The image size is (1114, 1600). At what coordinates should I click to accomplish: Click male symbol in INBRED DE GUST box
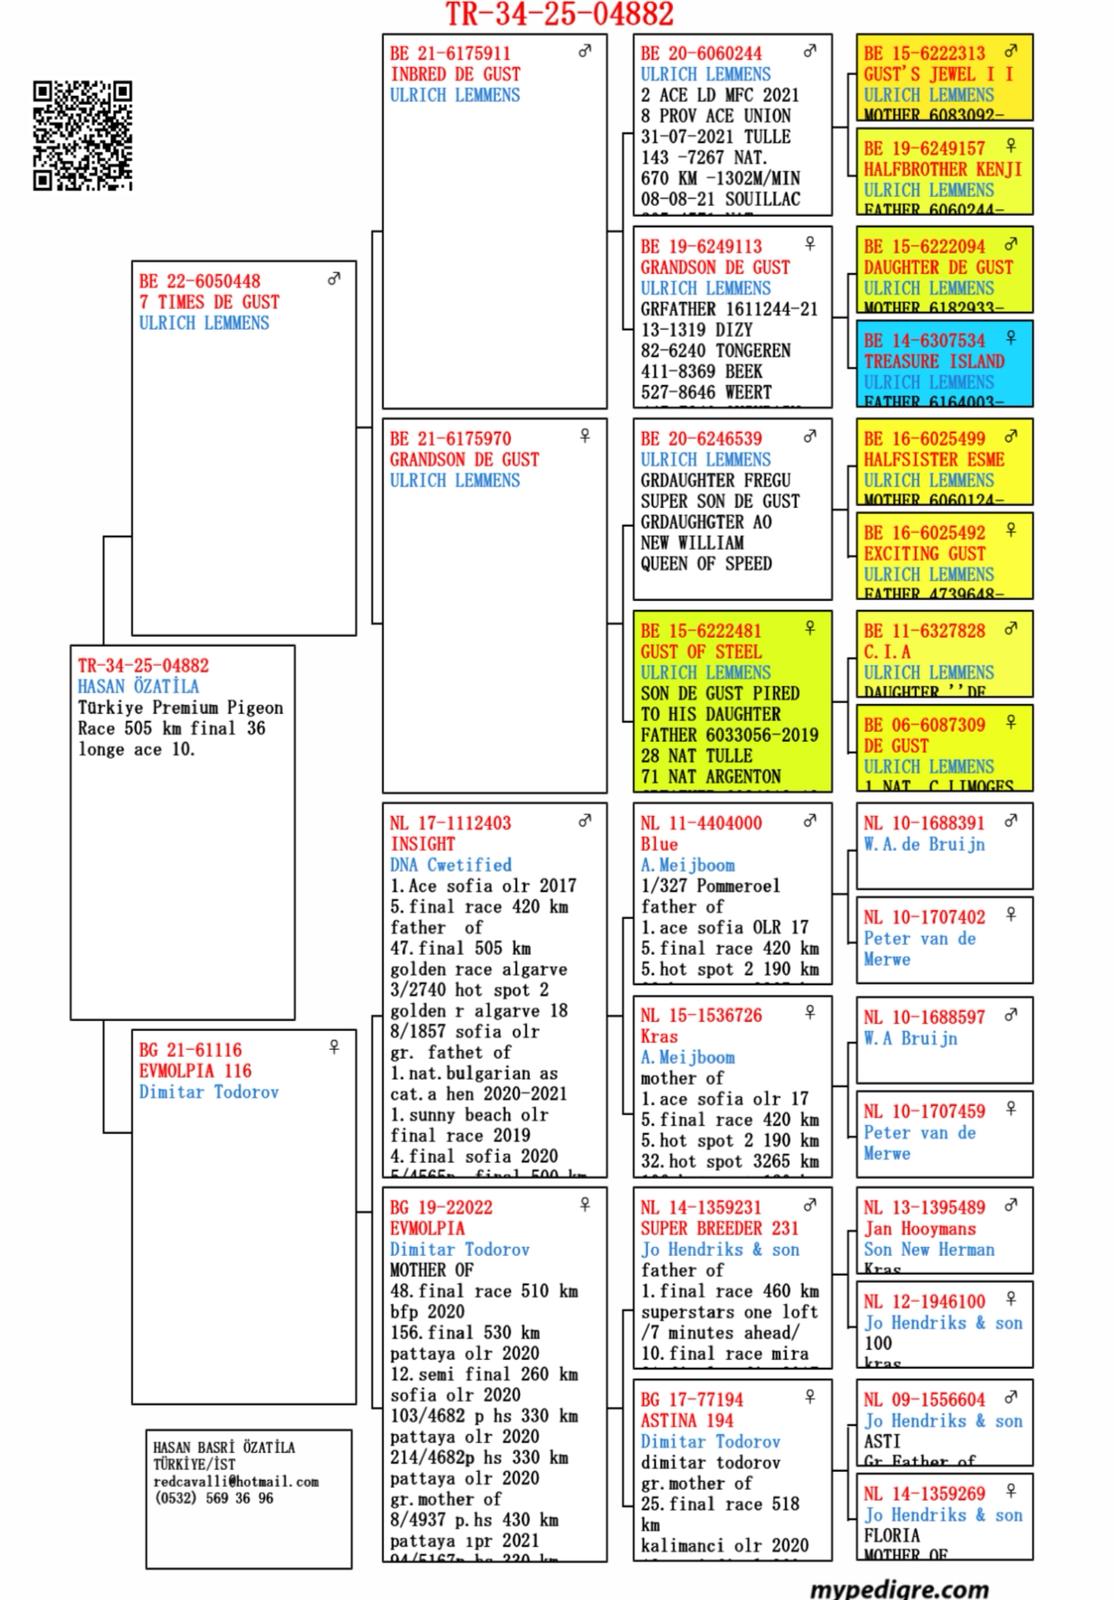click(x=585, y=50)
